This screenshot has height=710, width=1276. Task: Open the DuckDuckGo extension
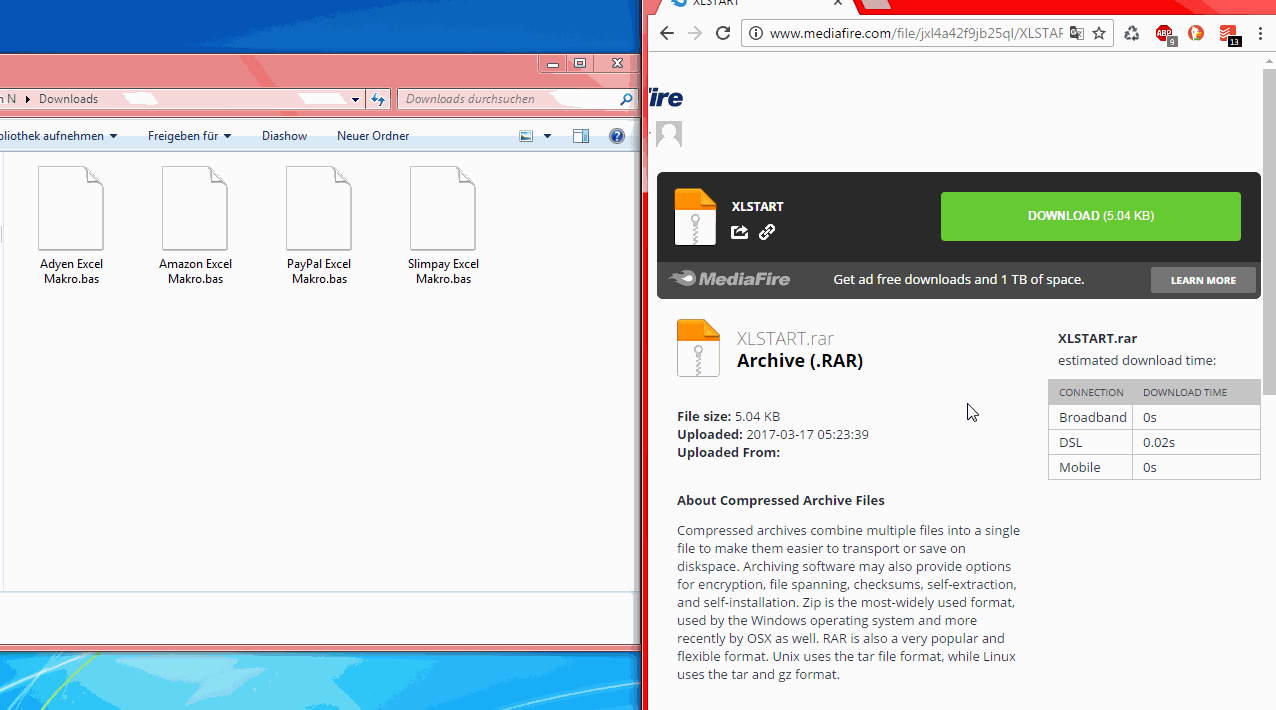(1196, 33)
